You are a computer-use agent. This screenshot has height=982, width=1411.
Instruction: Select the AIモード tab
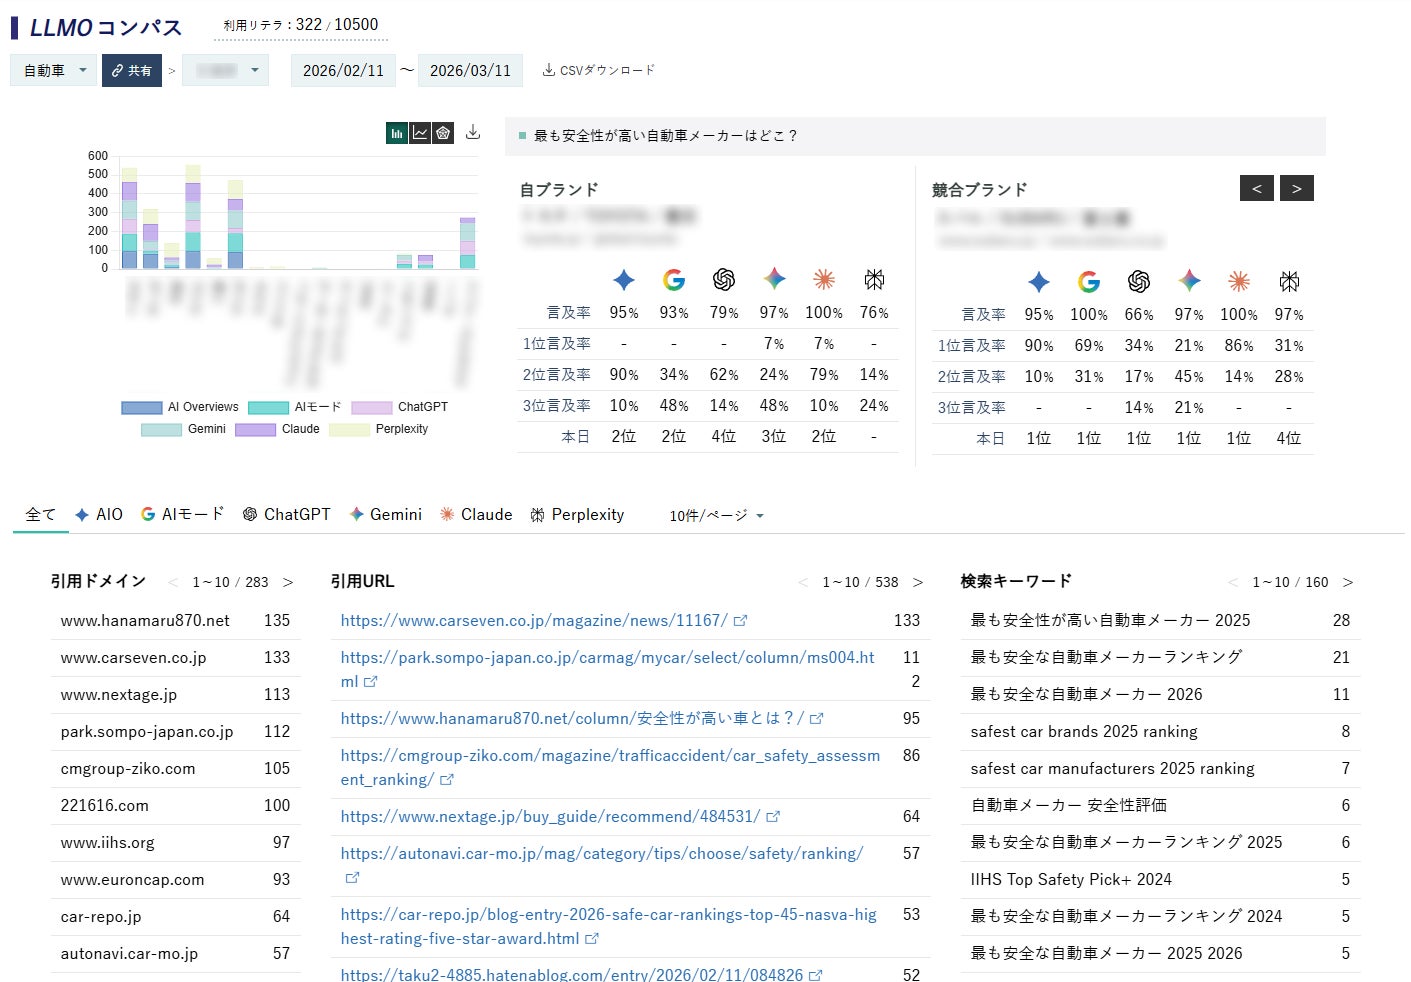[183, 515]
